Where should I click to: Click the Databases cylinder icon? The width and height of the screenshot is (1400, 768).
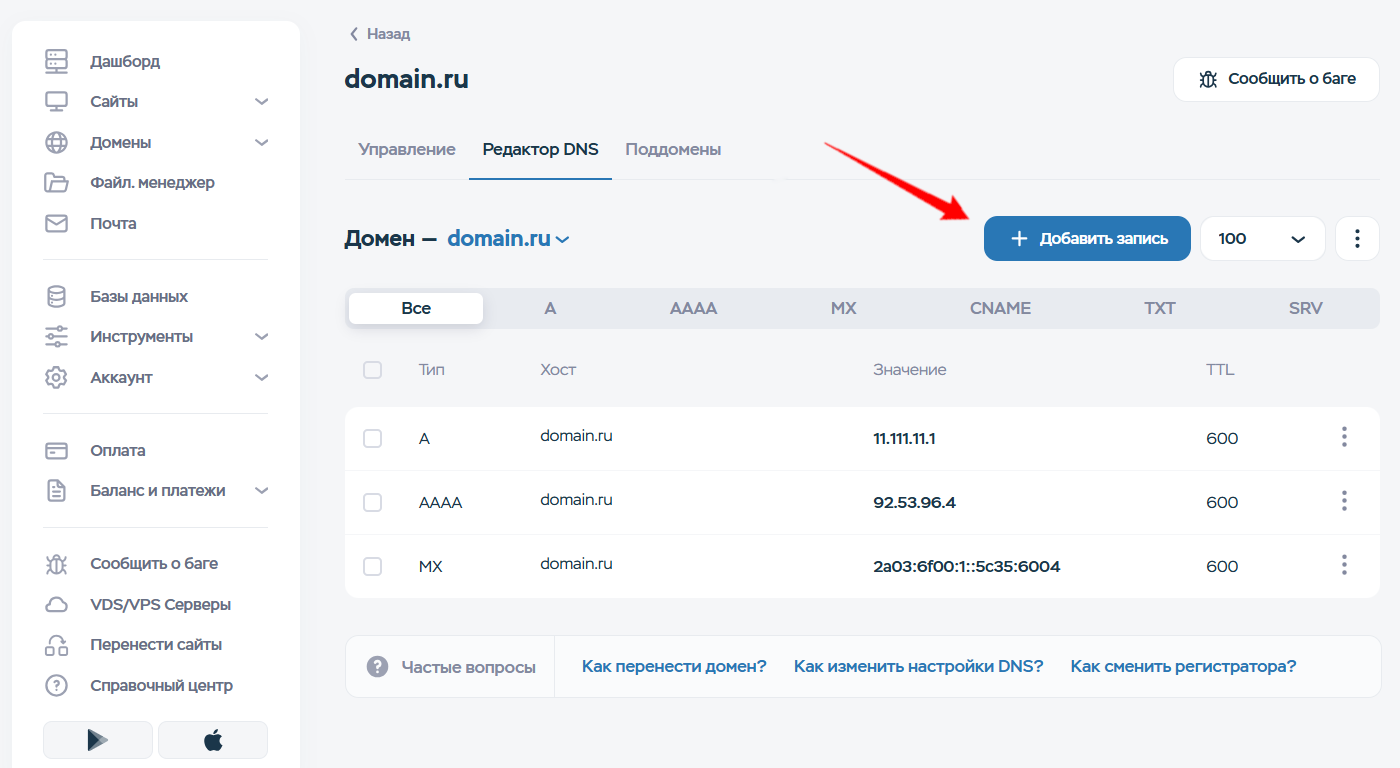pyautogui.click(x=57, y=297)
